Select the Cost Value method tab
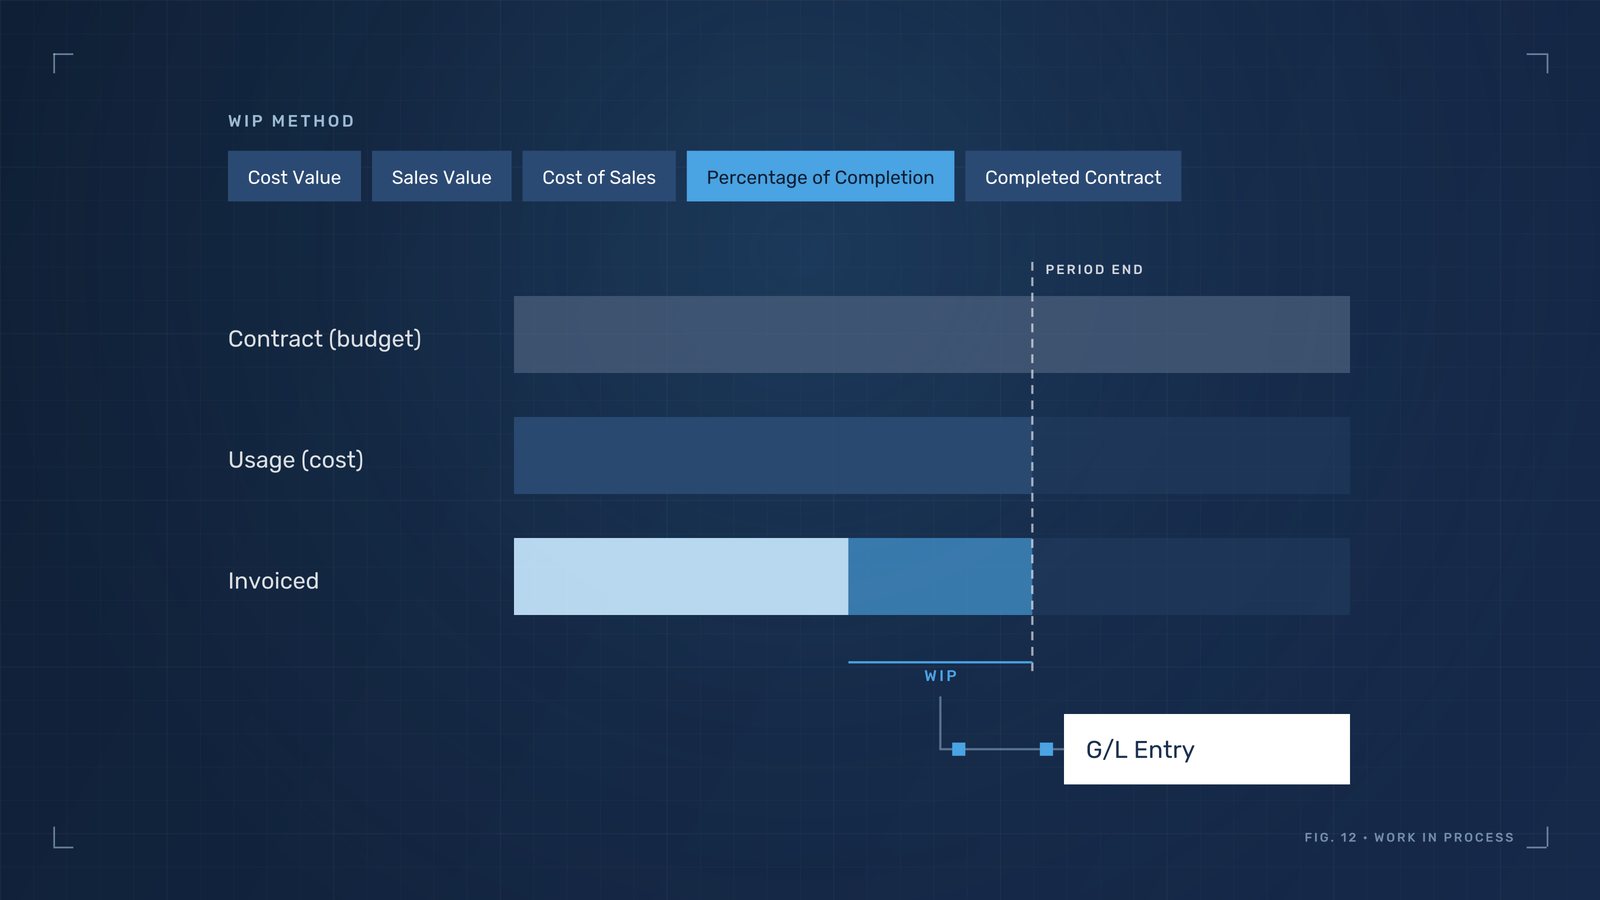The image size is (1600, 900). [294, 177]
